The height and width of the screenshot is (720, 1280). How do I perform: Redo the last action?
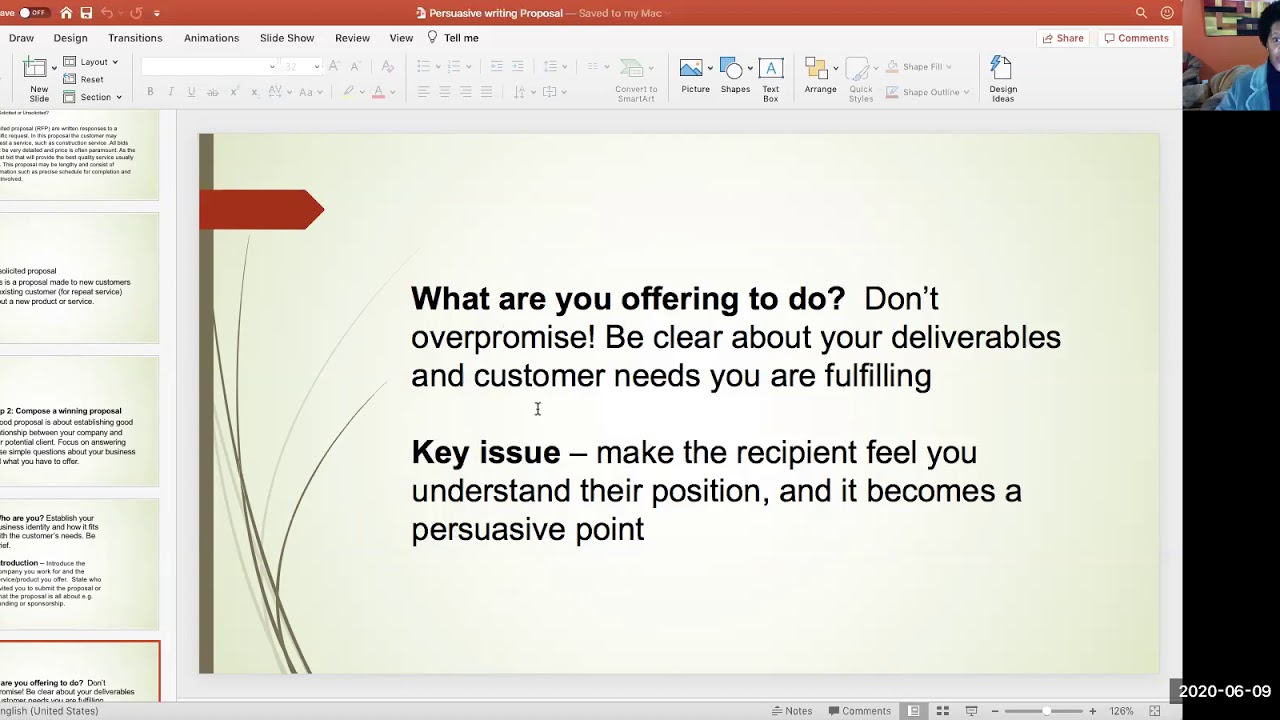tap(136, 13)
